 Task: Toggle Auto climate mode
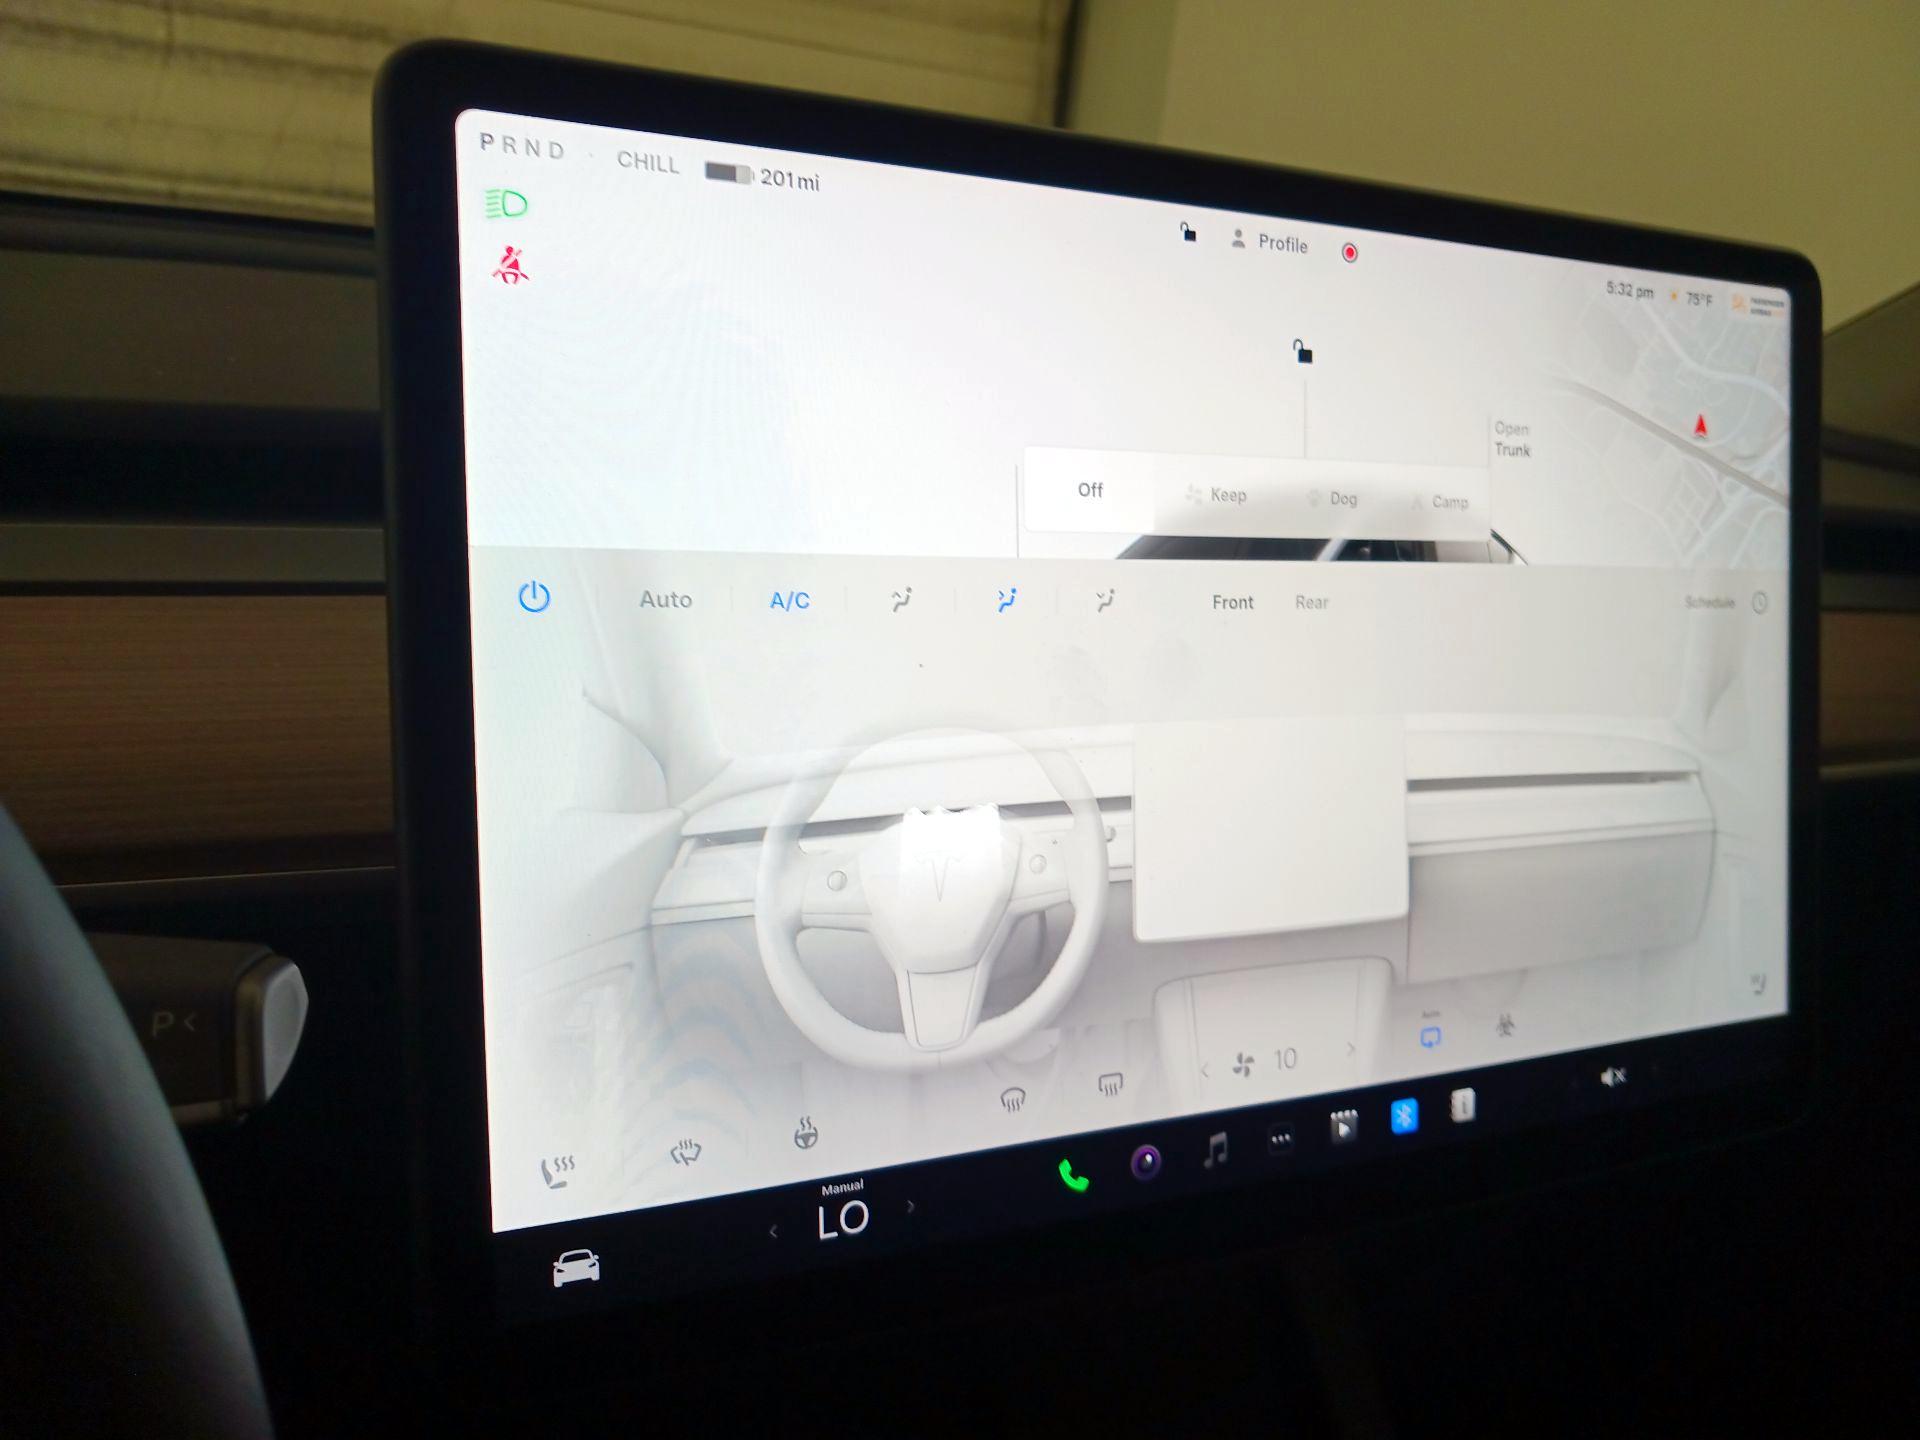click(x=665, y=600)
